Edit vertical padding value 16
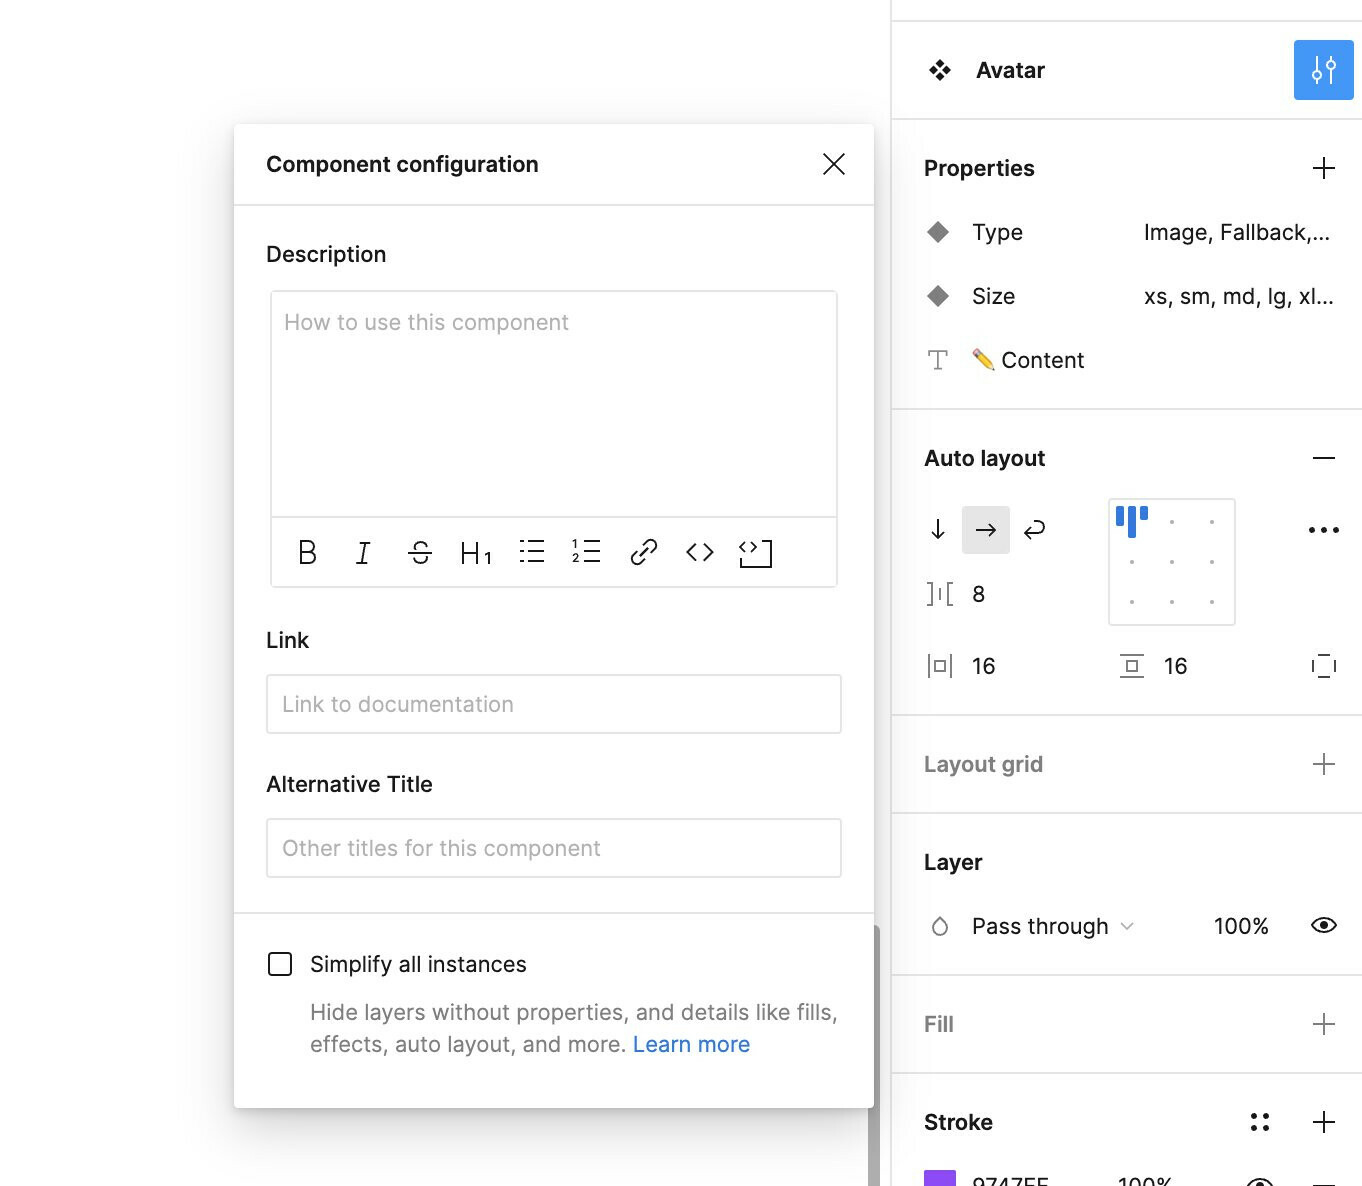 click(1176, 666)
